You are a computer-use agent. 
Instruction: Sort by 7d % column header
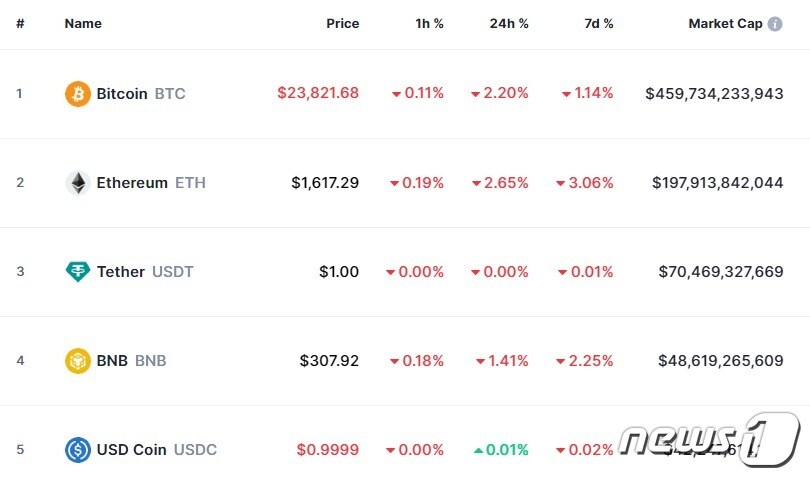597,23
